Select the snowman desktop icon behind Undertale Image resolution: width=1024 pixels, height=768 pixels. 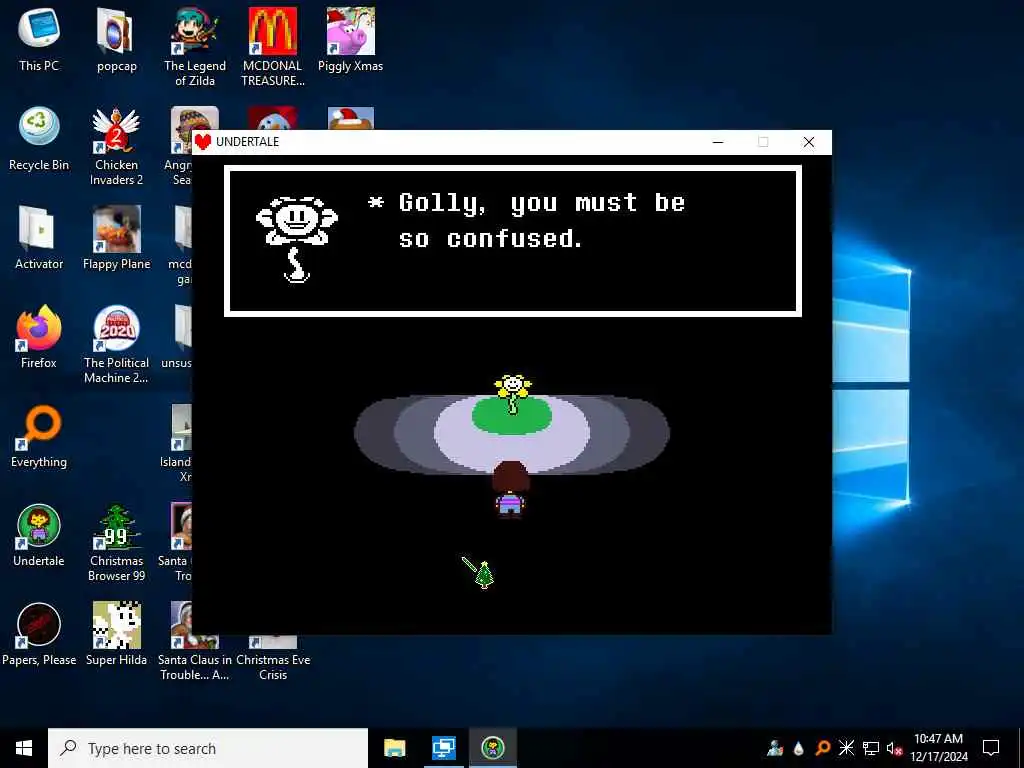(x=272, y=118)
